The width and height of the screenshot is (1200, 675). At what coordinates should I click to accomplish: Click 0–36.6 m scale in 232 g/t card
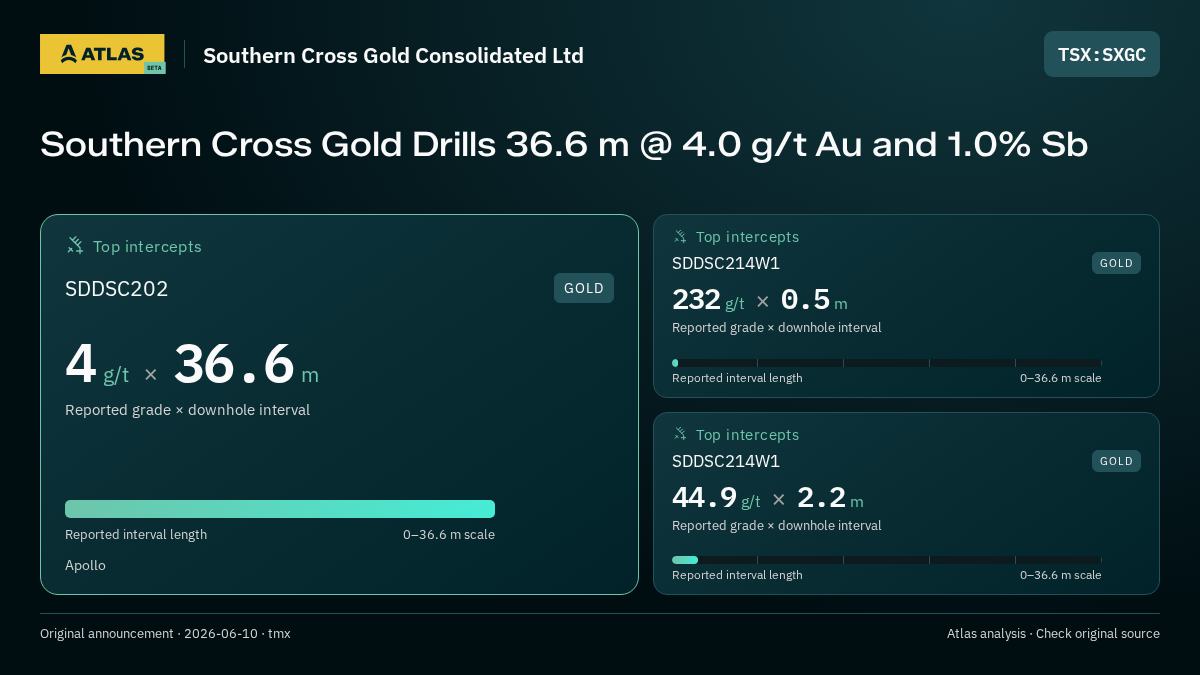(x=1061, y=378)
